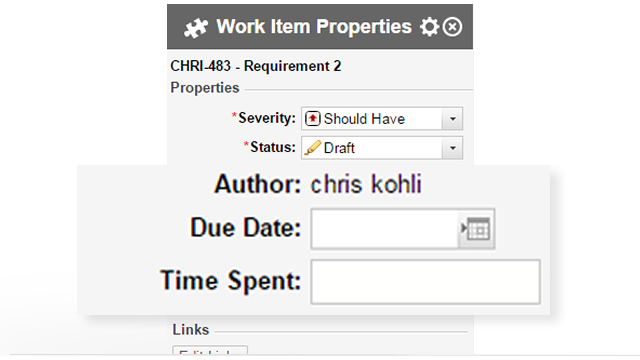The height and width of the screenshot is (360, 640).
Task: Click the partially visible Edit Links button
Action: (x=210, y=351)
